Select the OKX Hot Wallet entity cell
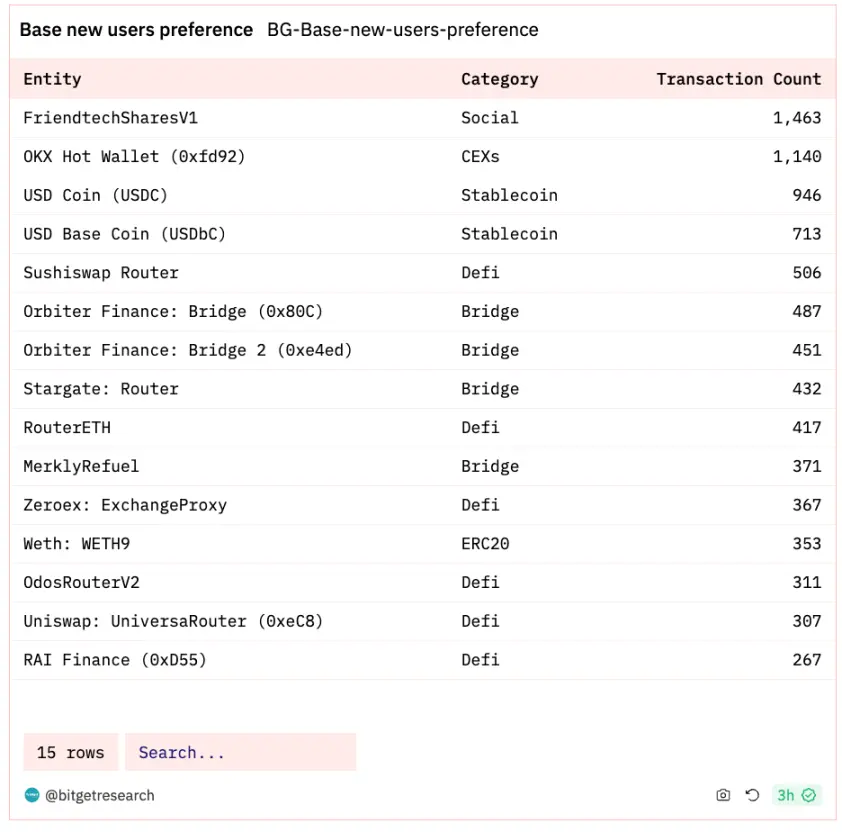 134,157
